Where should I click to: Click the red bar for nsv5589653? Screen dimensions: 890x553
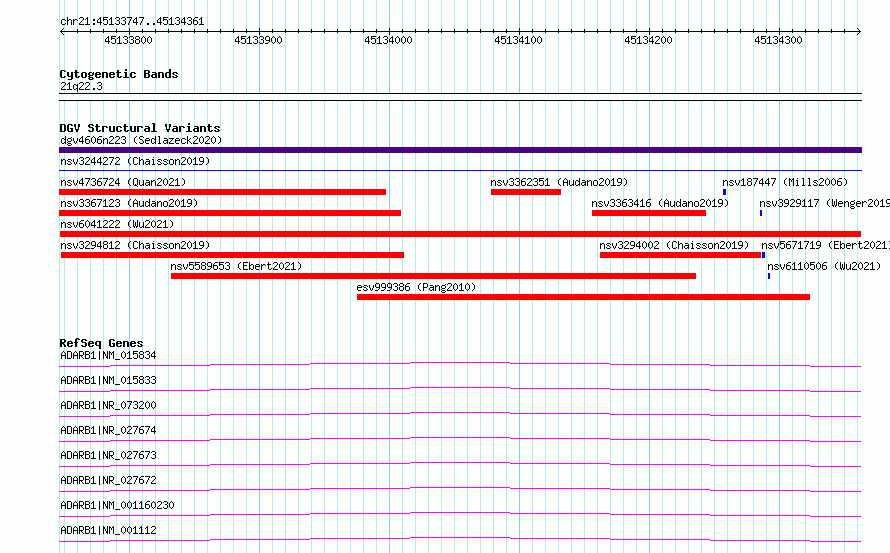pos(433,276)
